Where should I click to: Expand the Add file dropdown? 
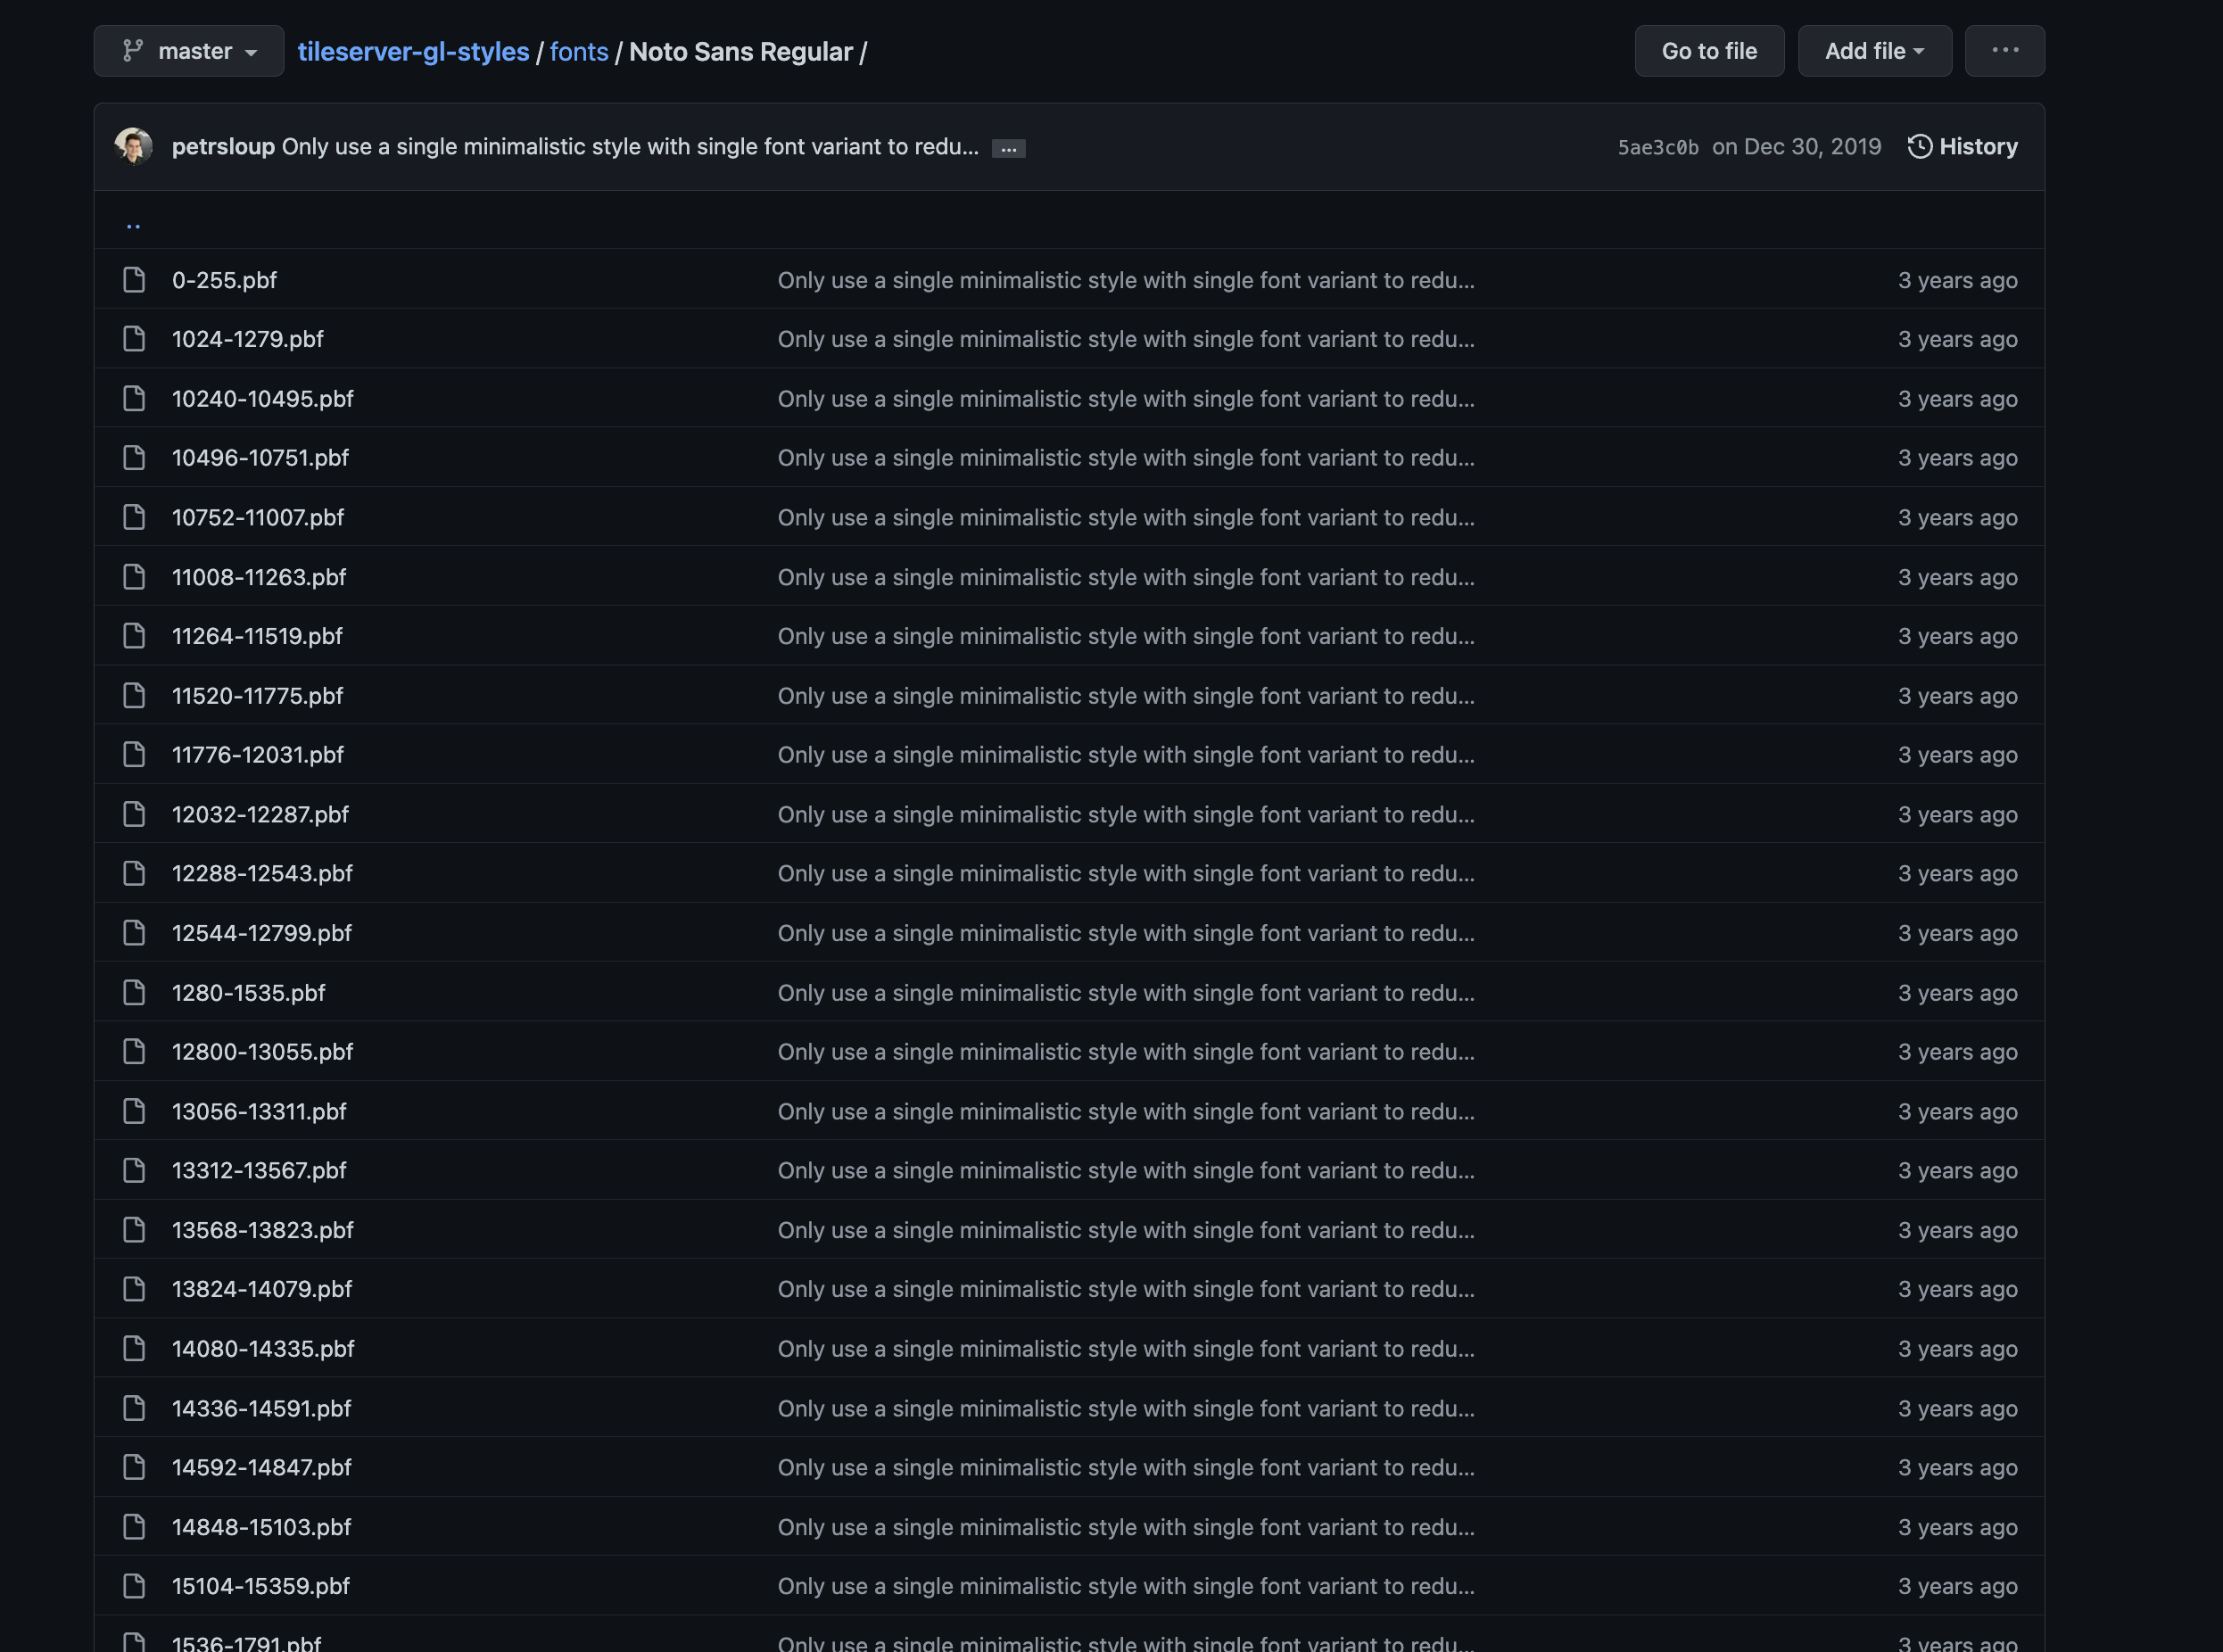(x=1874, y=51)
